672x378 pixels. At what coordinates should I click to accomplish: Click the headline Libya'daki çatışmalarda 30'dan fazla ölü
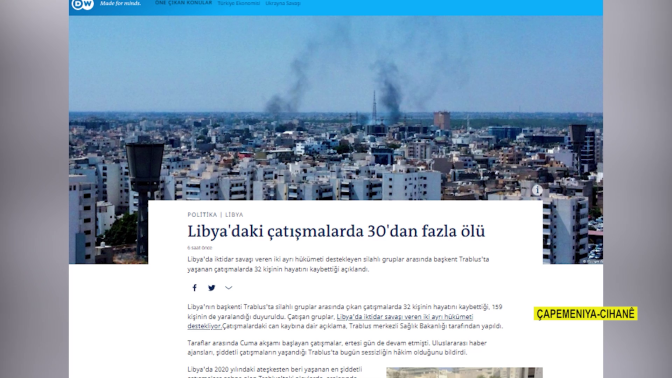point(336,231)
